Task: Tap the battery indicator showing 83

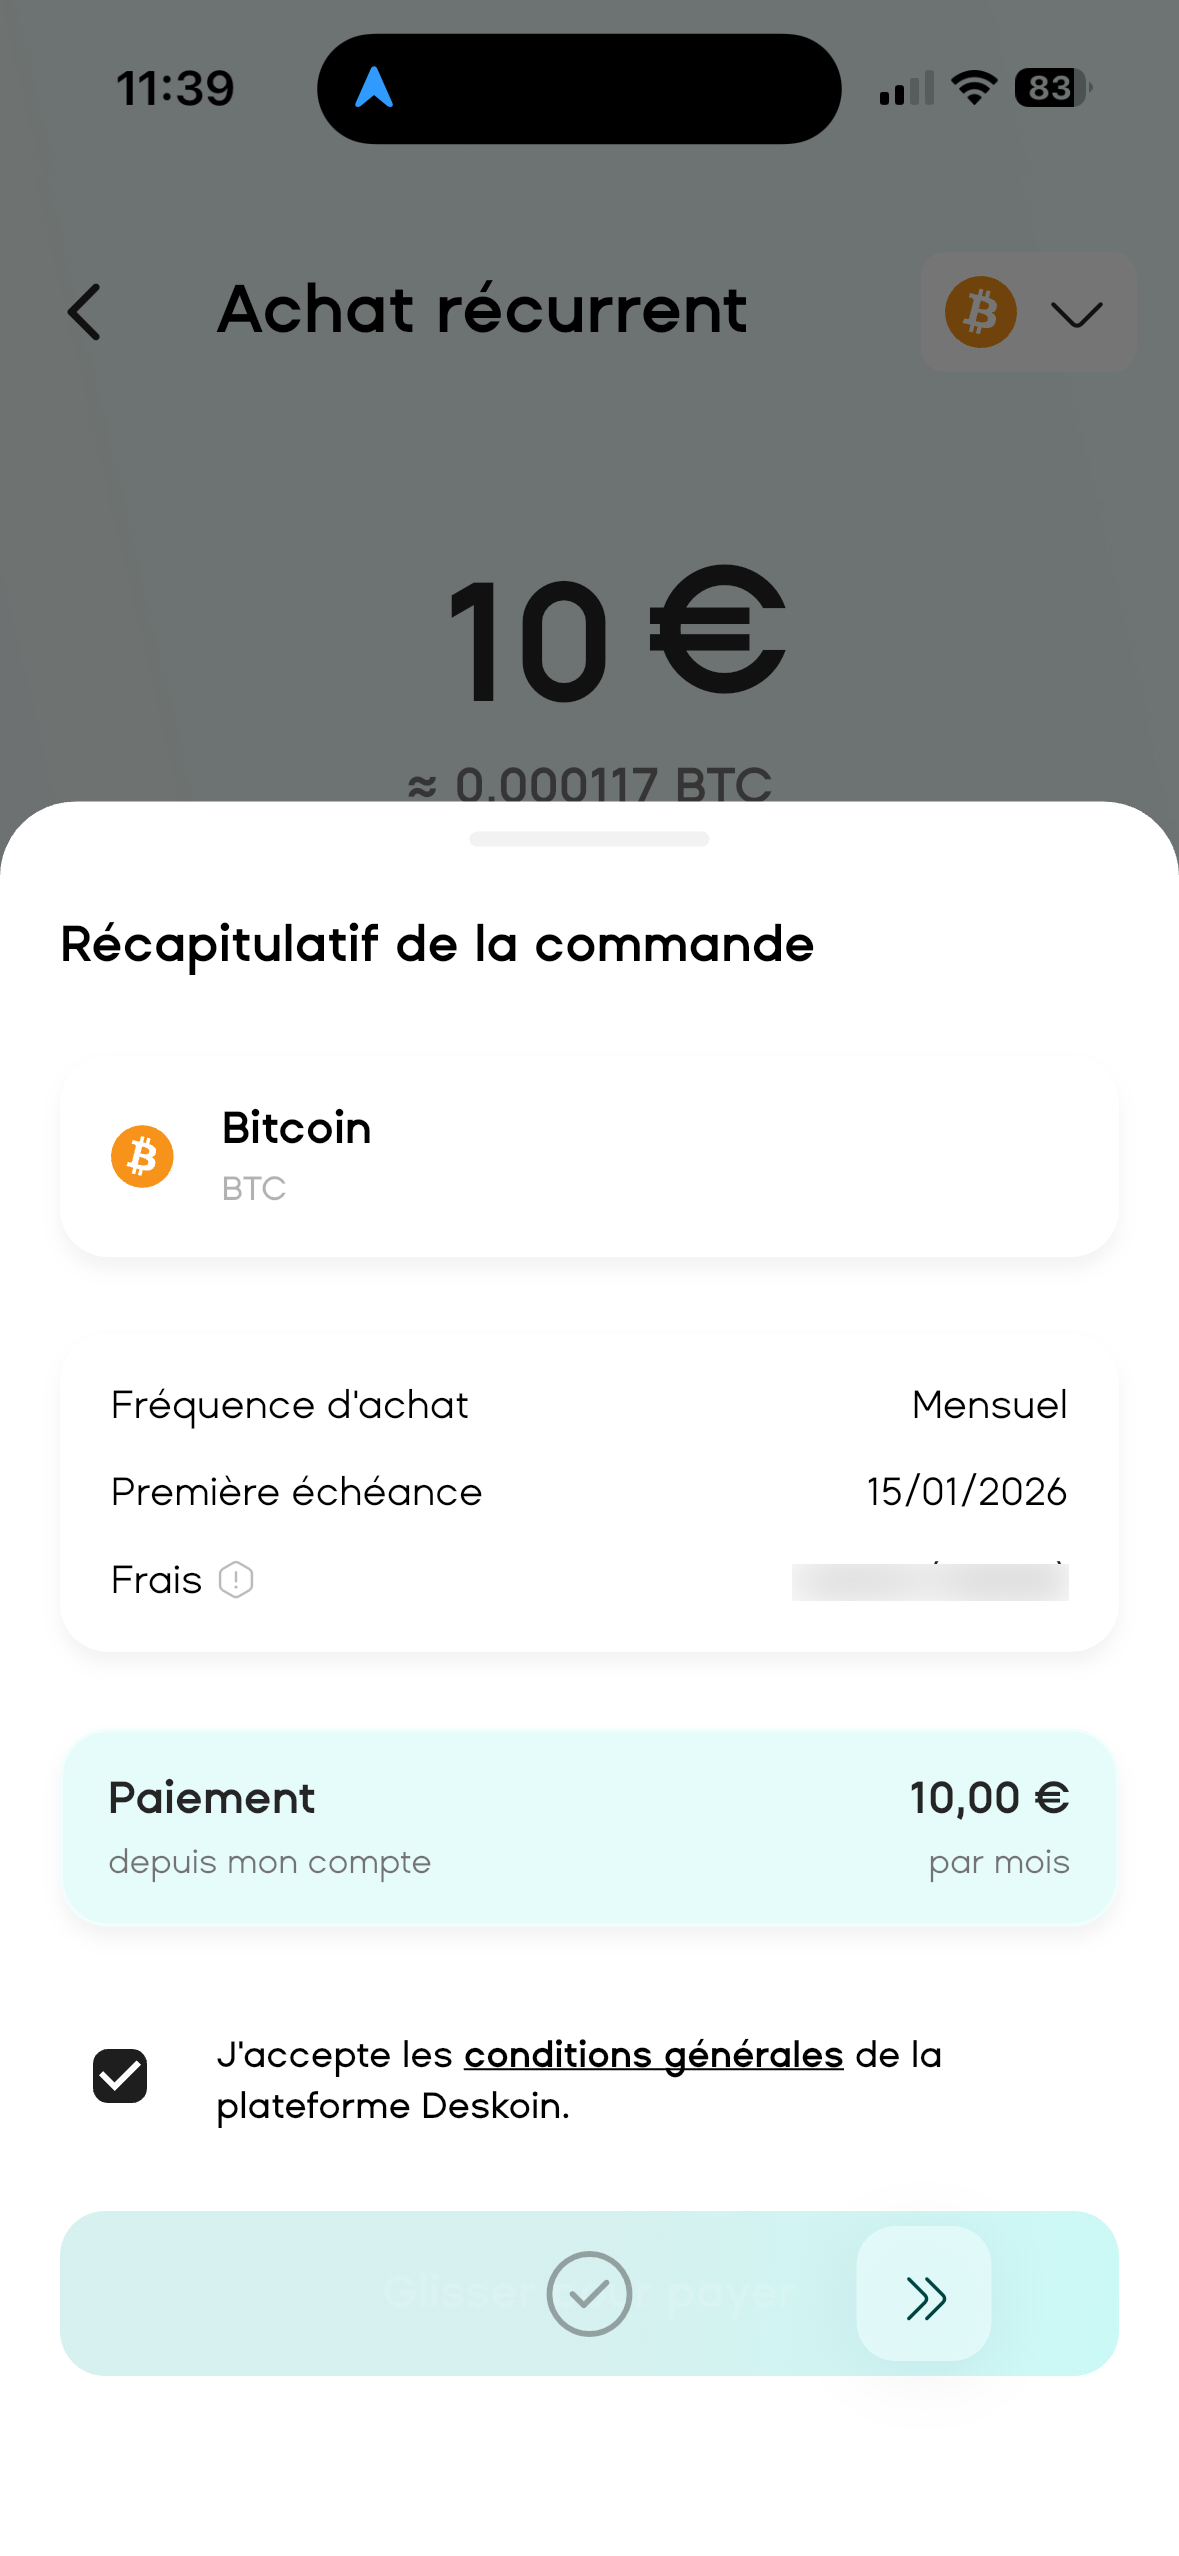Action: tap(1052, 88)
